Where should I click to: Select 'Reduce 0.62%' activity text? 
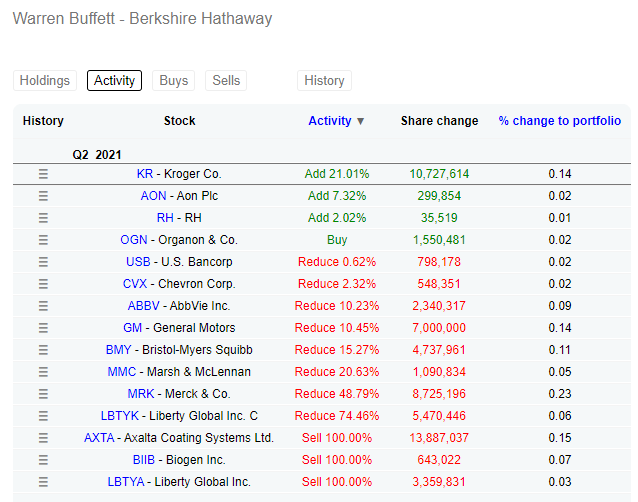tap(337, 262)
